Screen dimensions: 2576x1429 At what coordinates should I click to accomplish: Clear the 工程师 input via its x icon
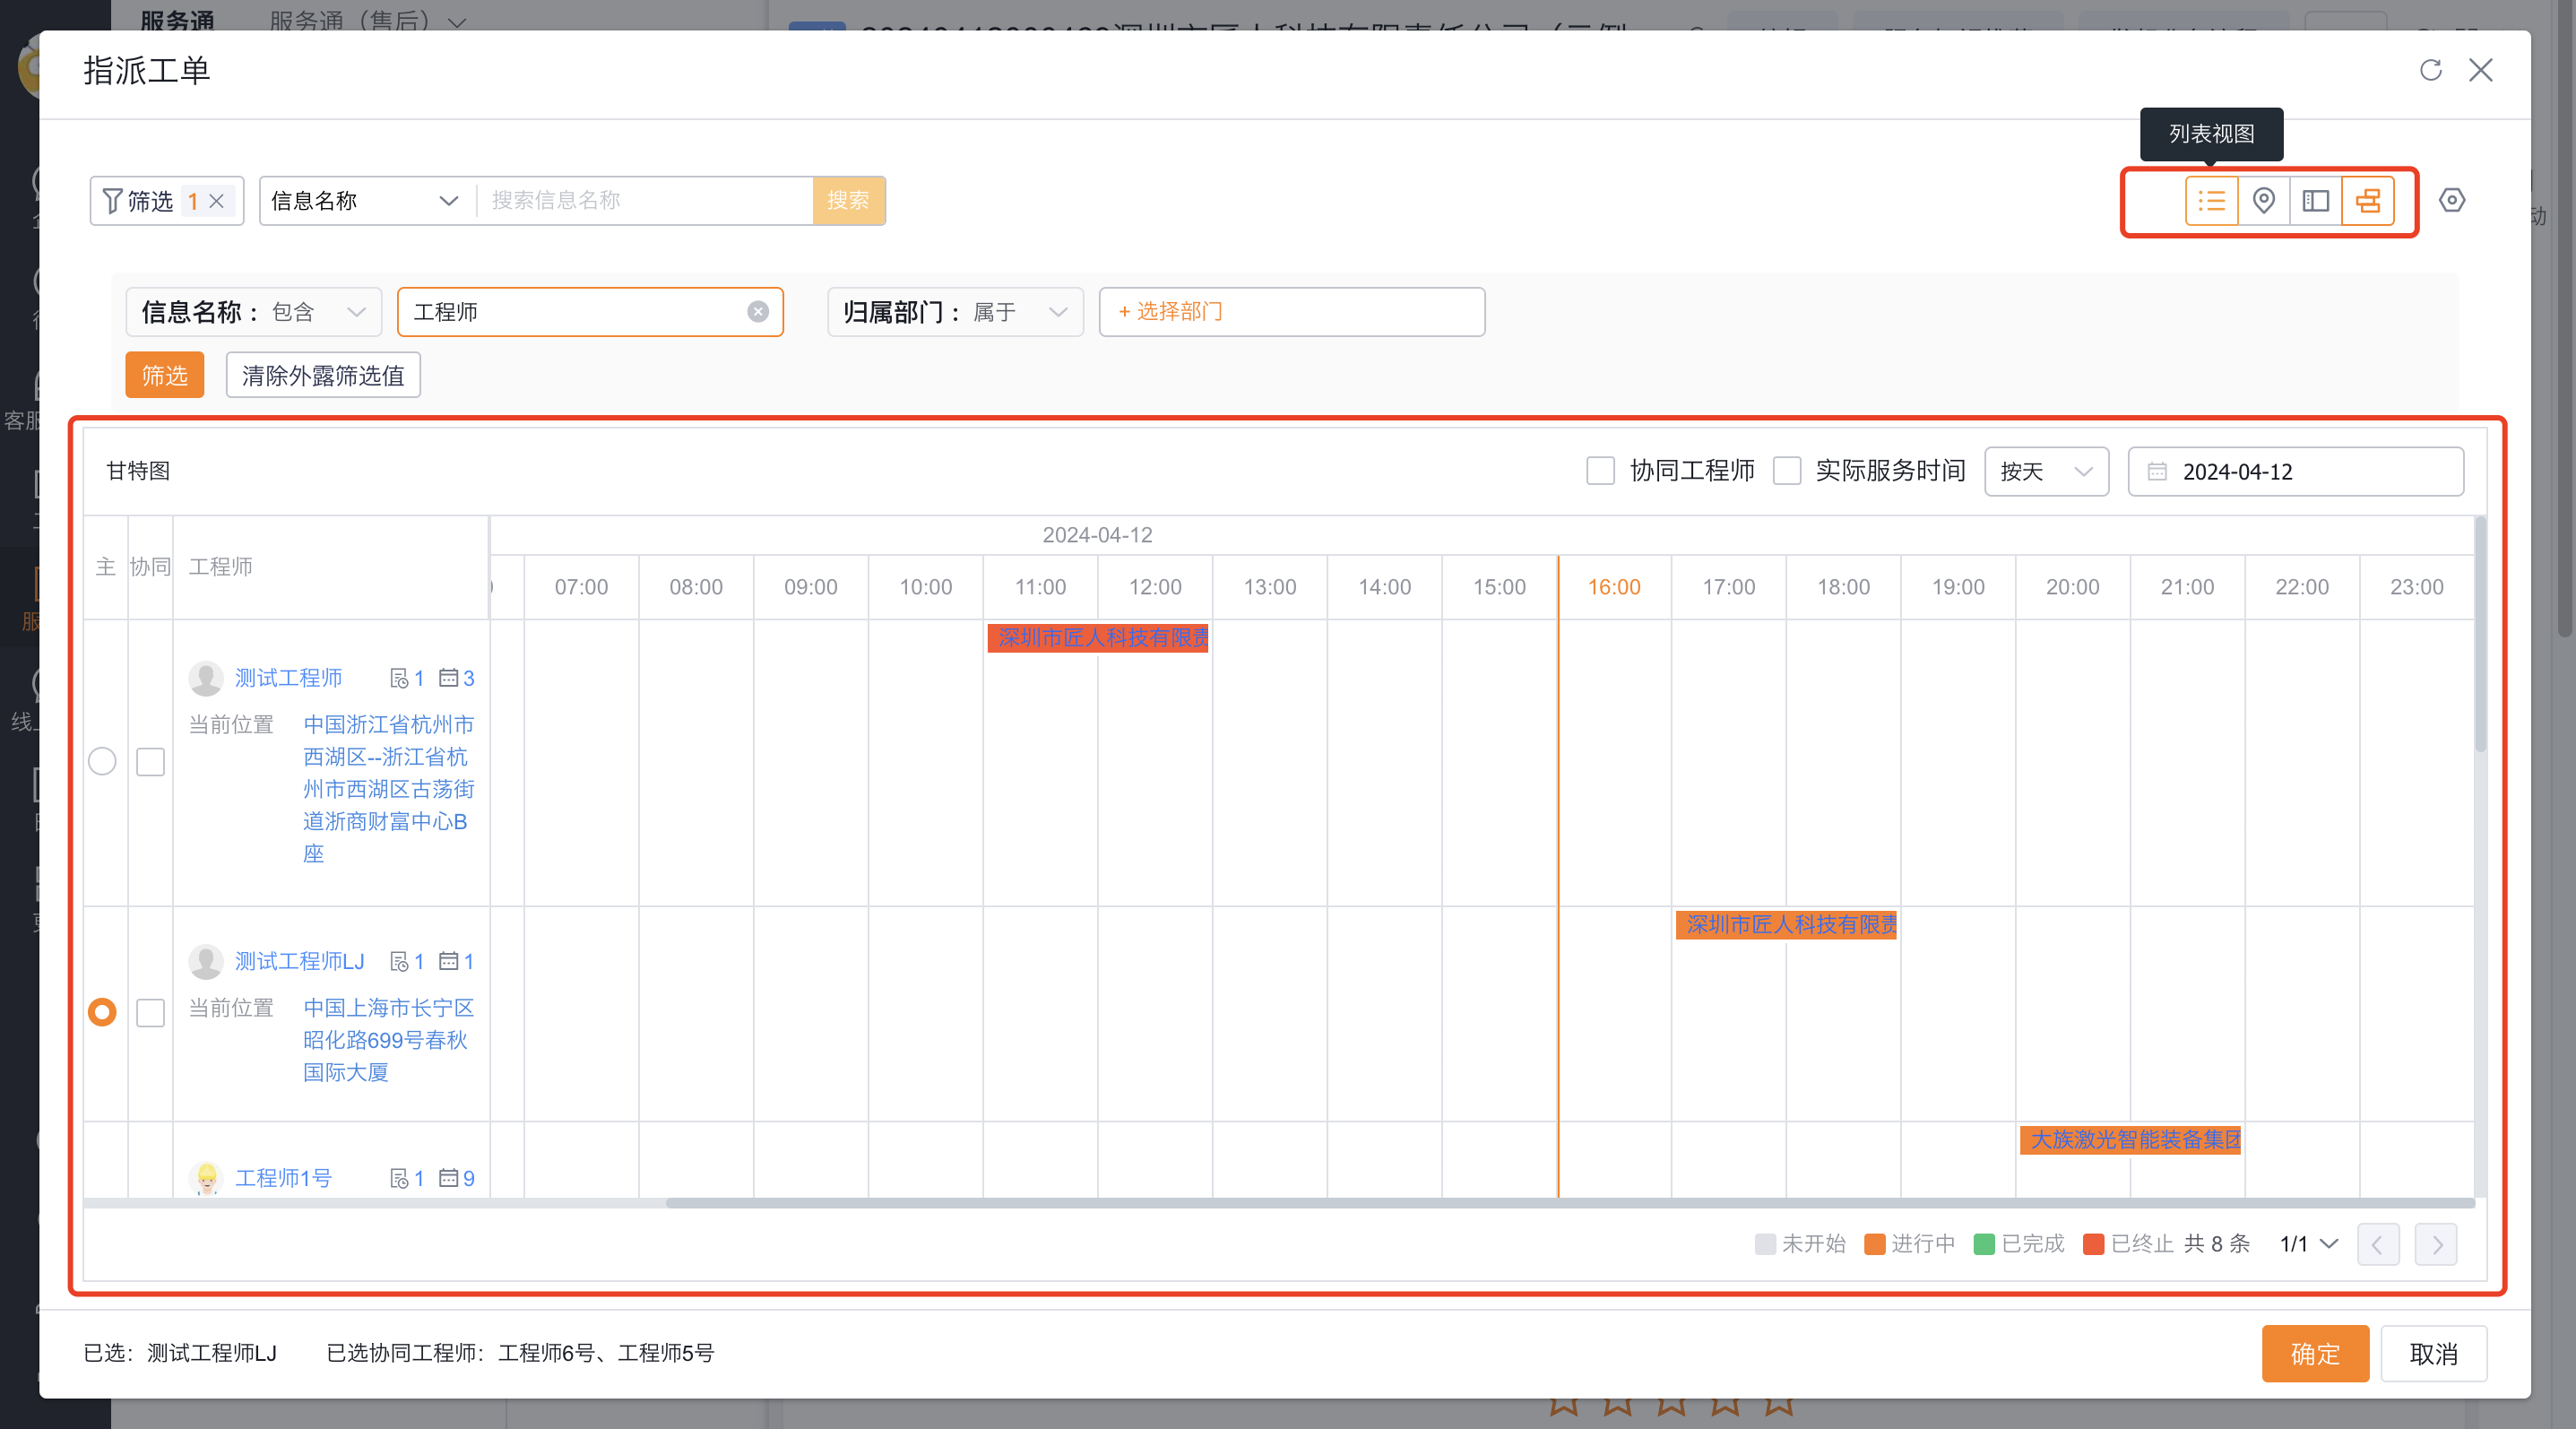click(x=757, y=311)
